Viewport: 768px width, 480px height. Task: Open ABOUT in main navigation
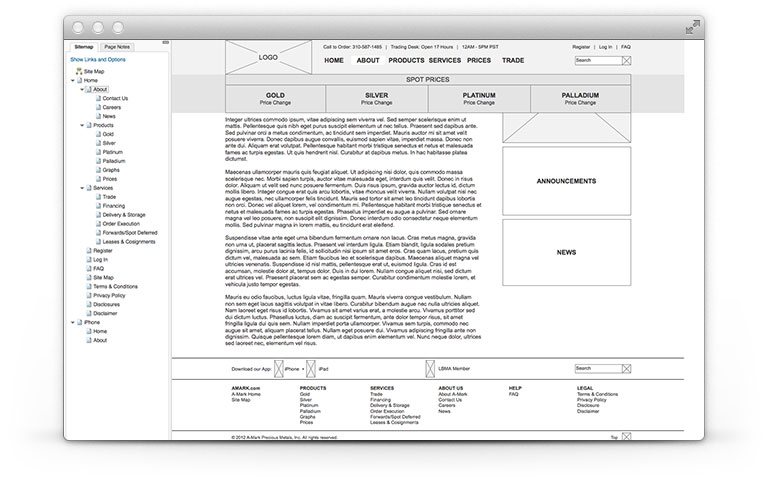(x=368, y=60)
